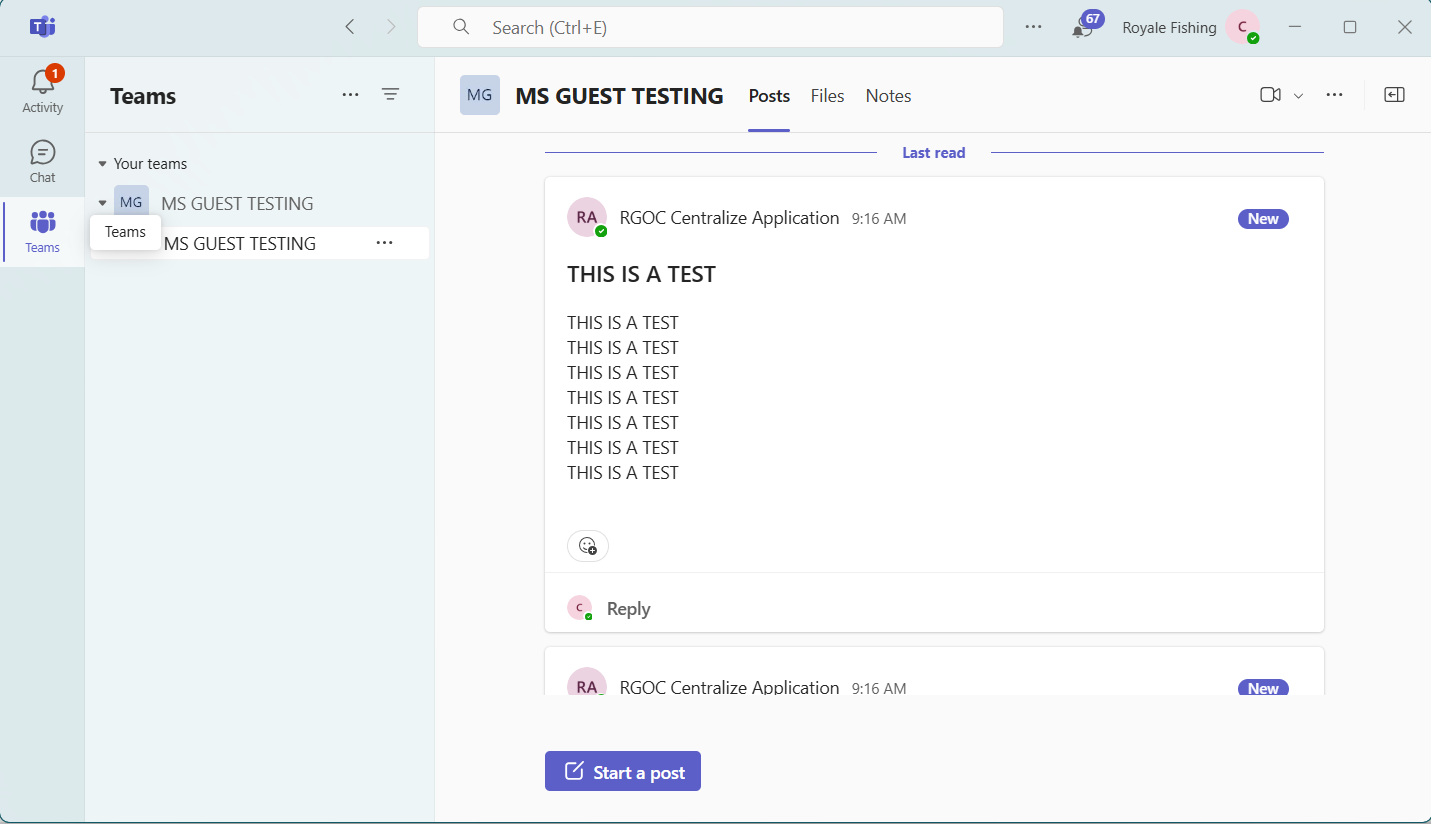Start a meeting with the video camera icon
This screenshot has height=824, width=1431.
[1270, 95]
